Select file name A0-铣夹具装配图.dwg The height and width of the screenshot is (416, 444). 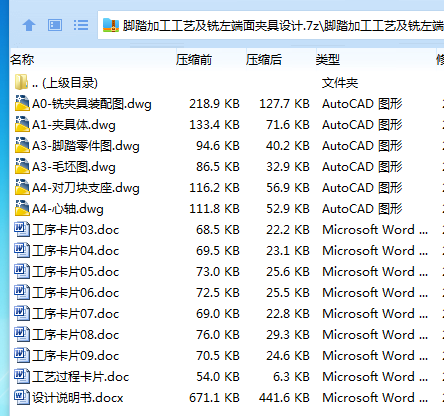coord(92,104)
